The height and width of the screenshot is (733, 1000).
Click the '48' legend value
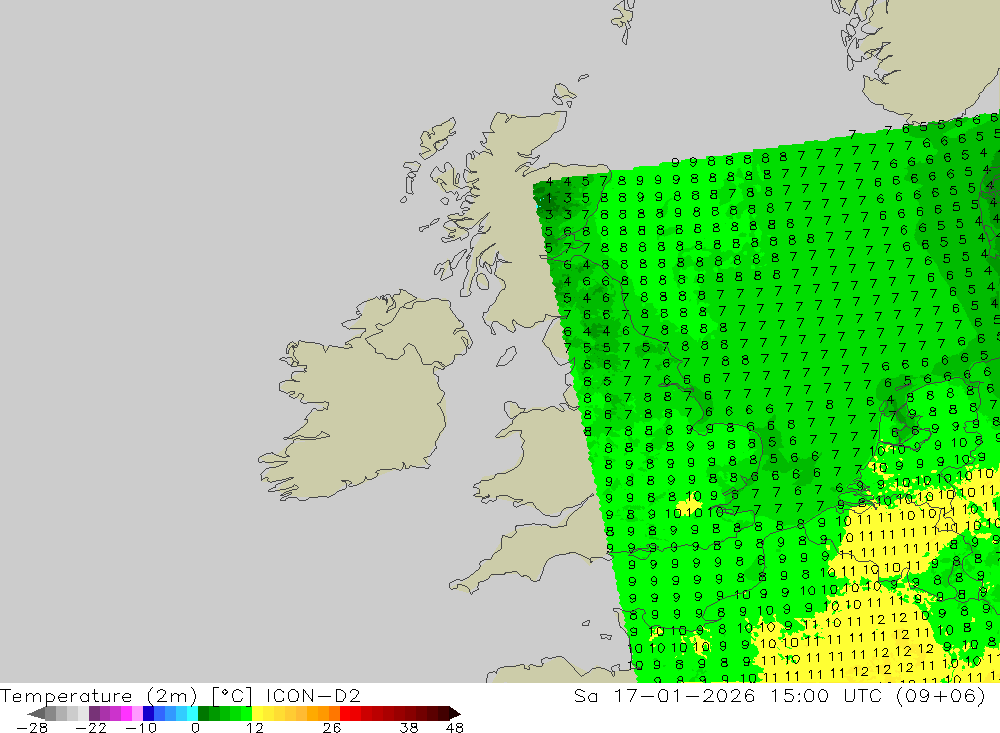click(x=455, y=728)
